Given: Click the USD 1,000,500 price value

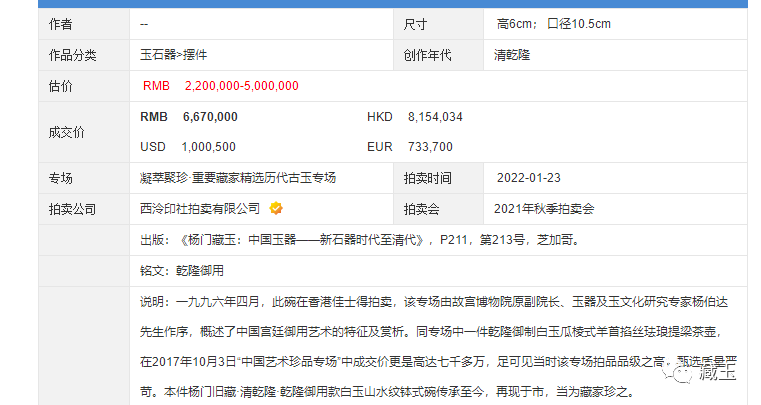Looking at the screenshot, I should click(x=208, y=146).
